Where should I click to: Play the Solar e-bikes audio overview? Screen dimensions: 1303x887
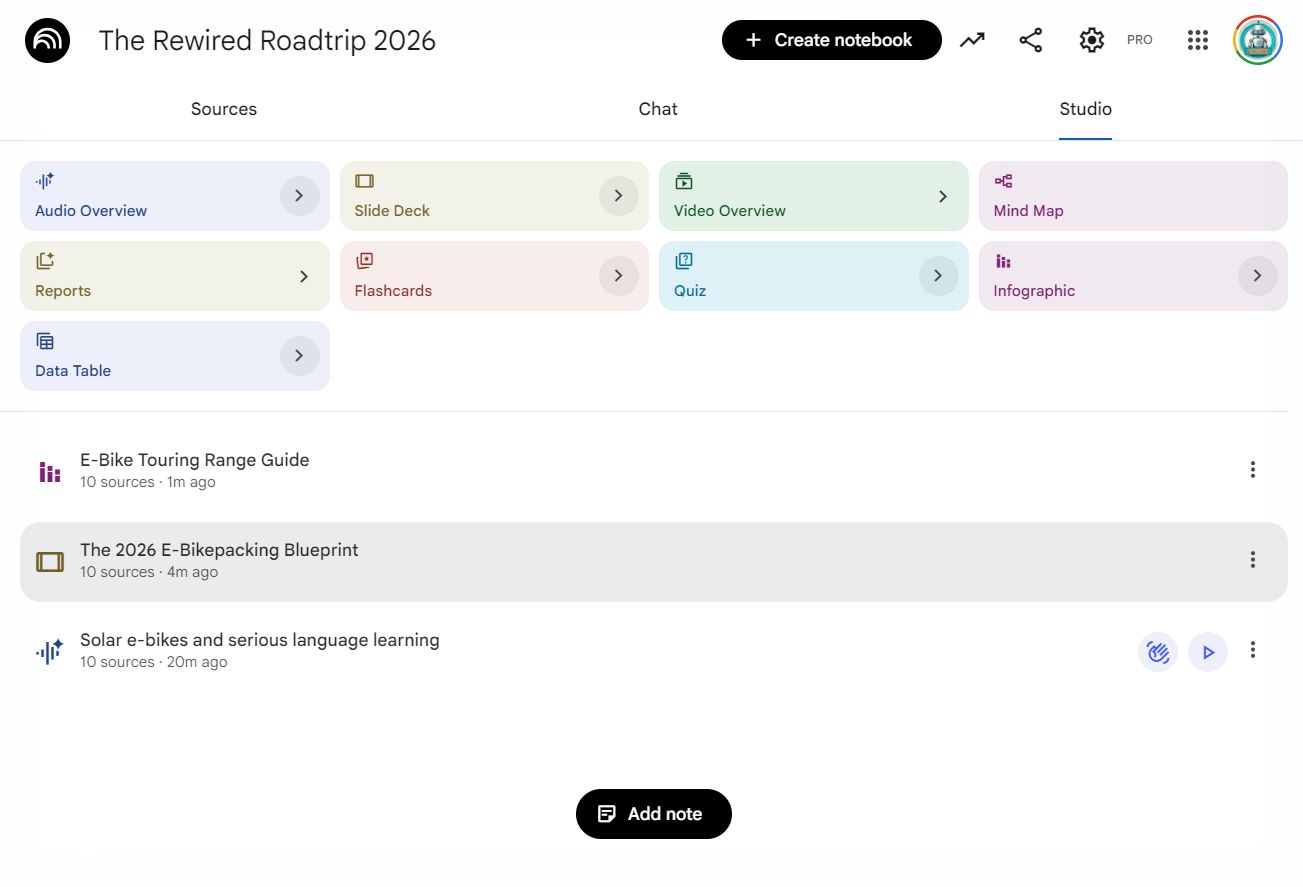[x=1208, y=652]
